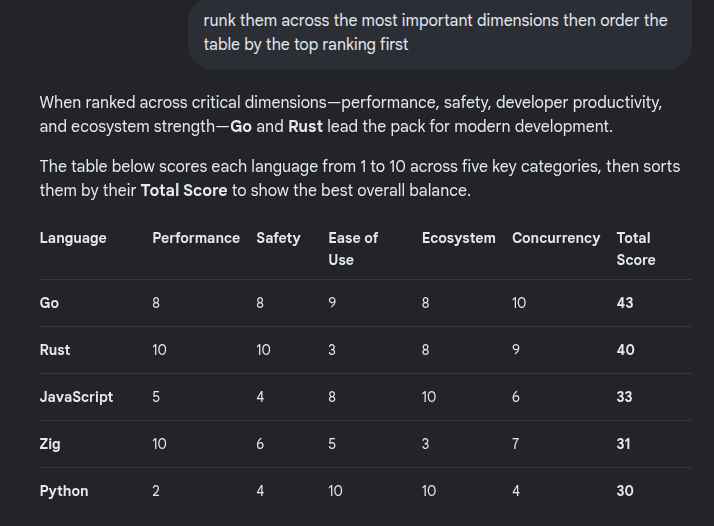
Task: Click Python's total score 30
Action: (625, 491)
